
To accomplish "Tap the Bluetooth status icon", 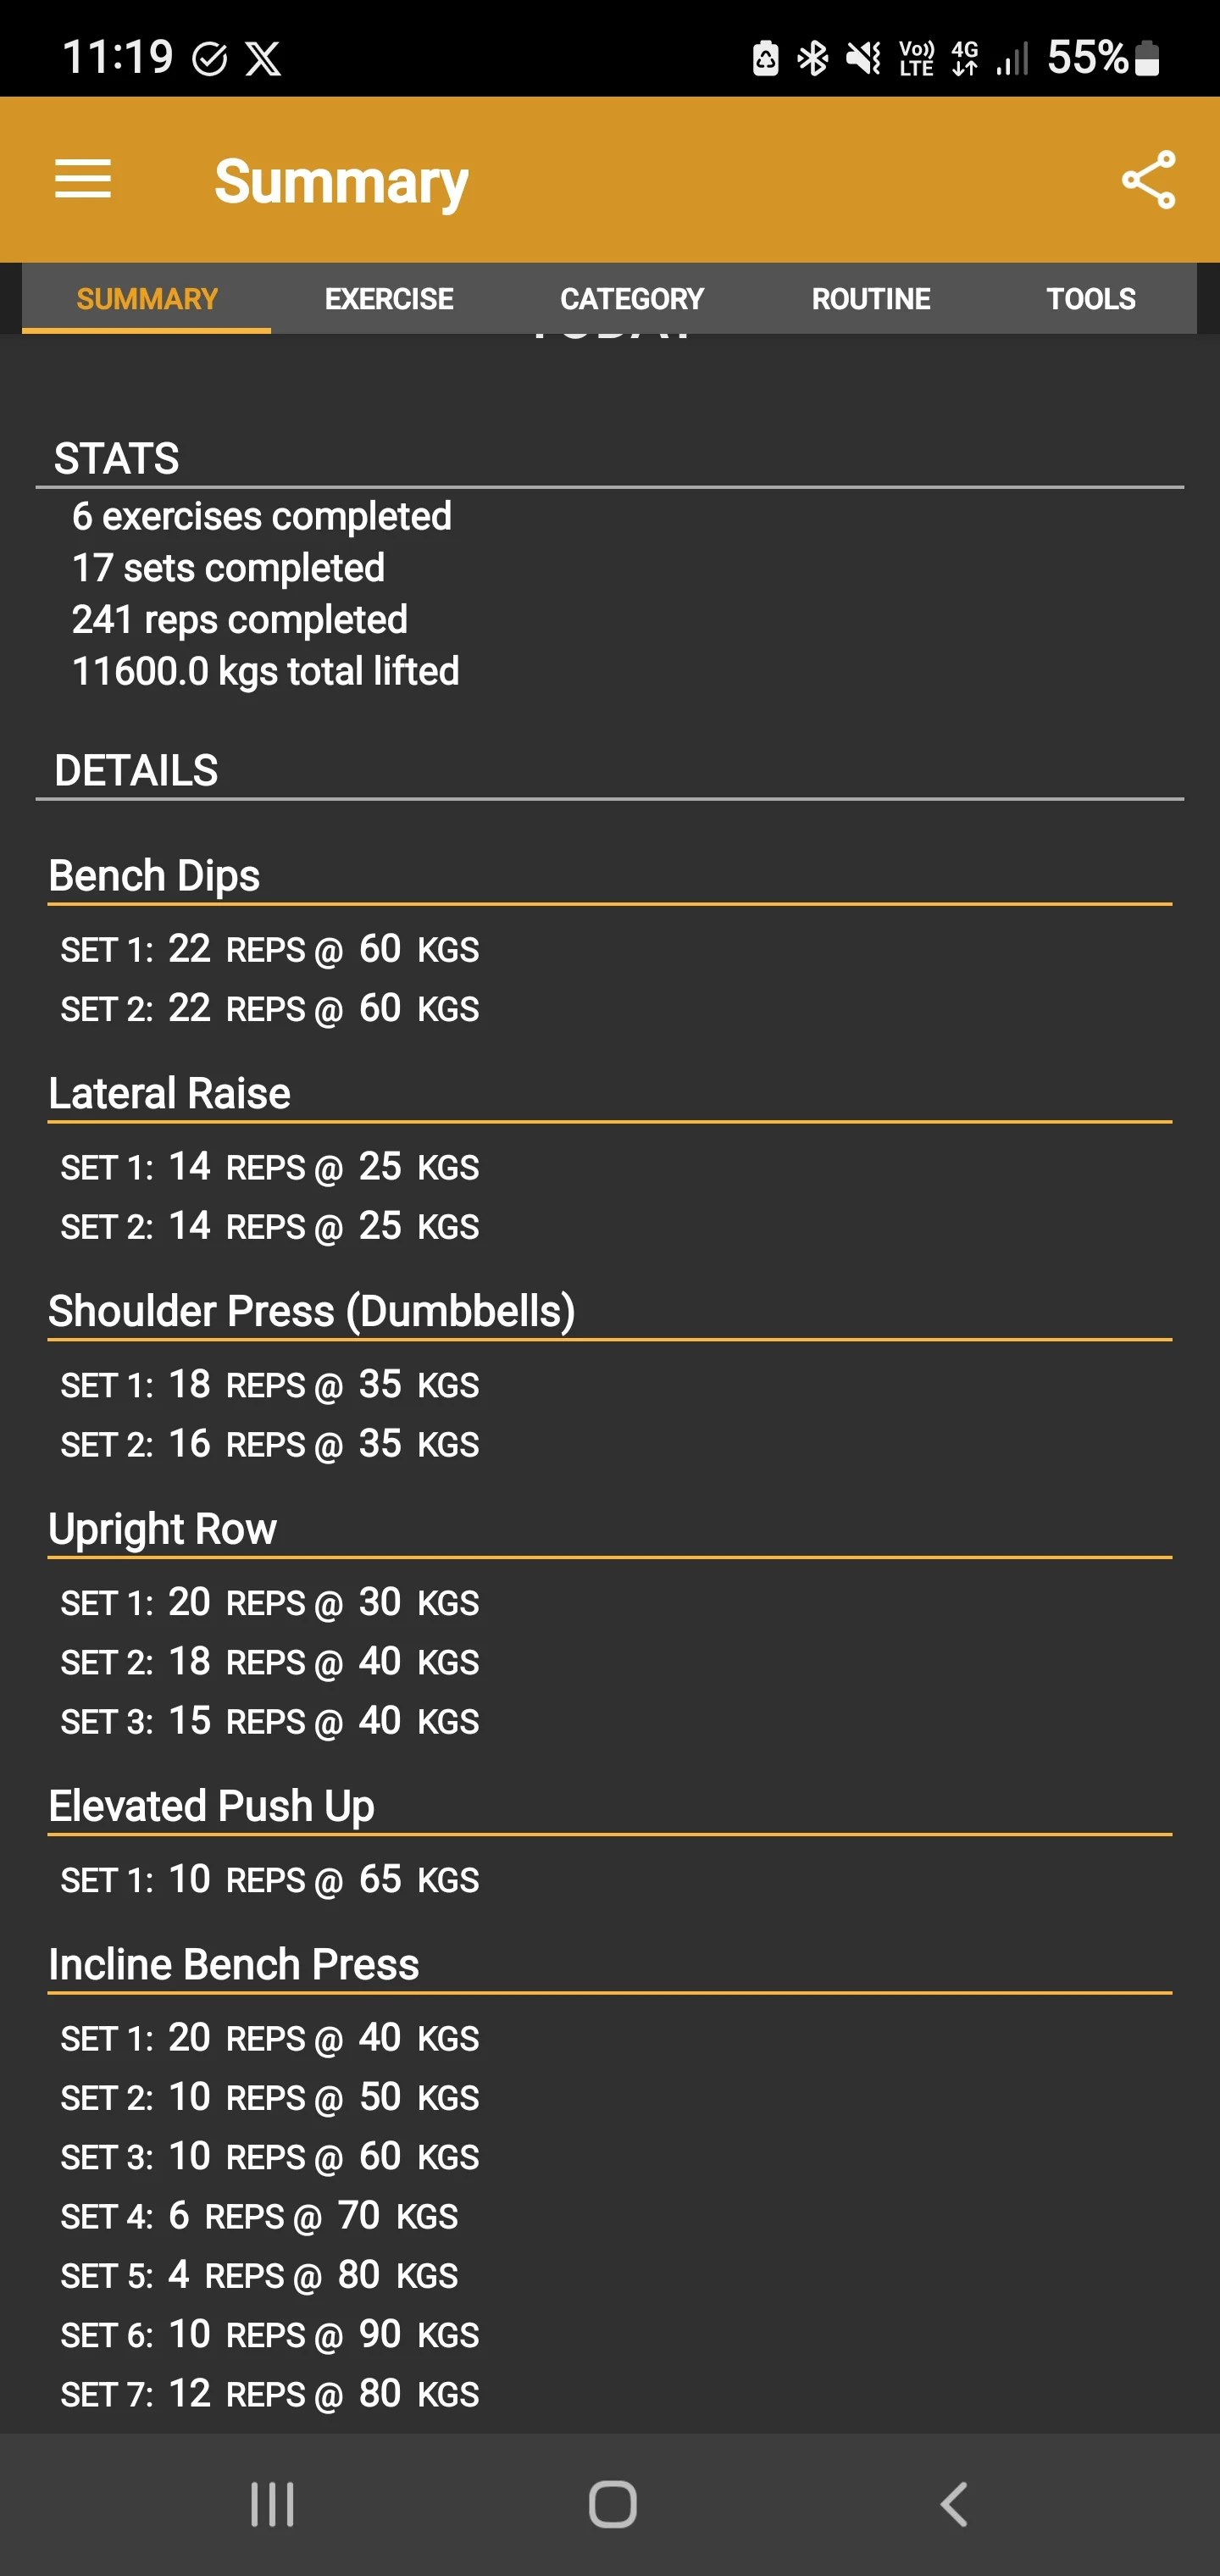I will tap(812, 58).
